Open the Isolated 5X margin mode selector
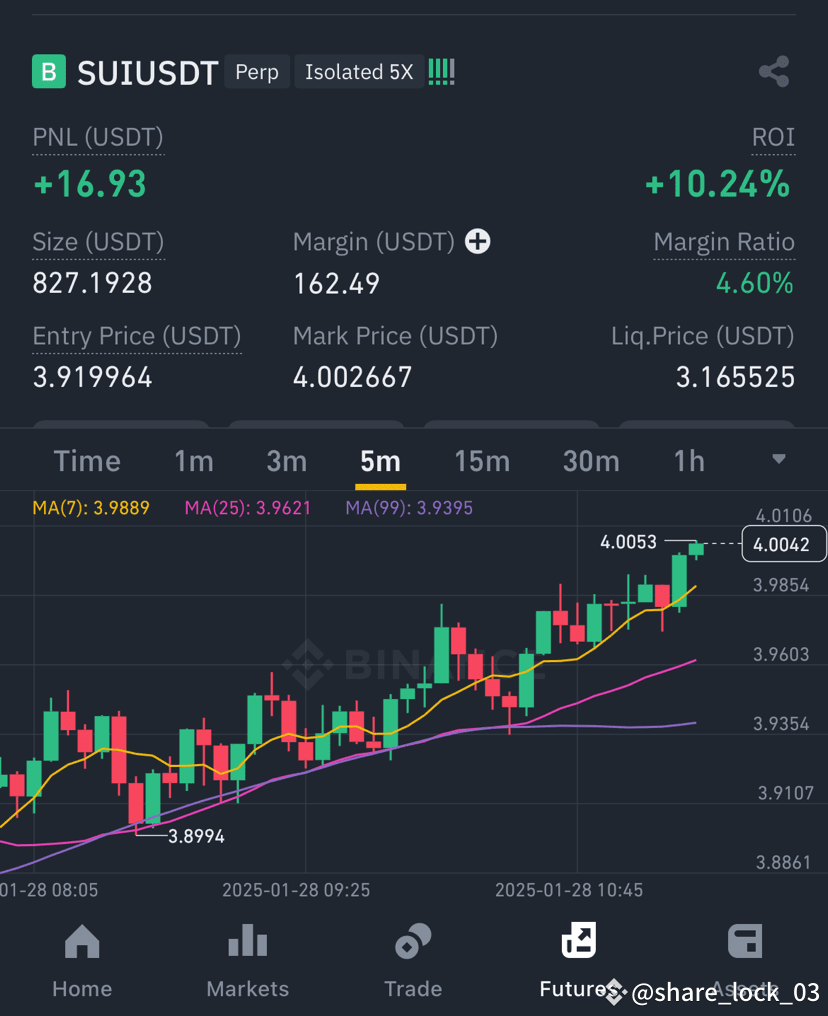Viewport: 828px width, 1016px height. 358,71
